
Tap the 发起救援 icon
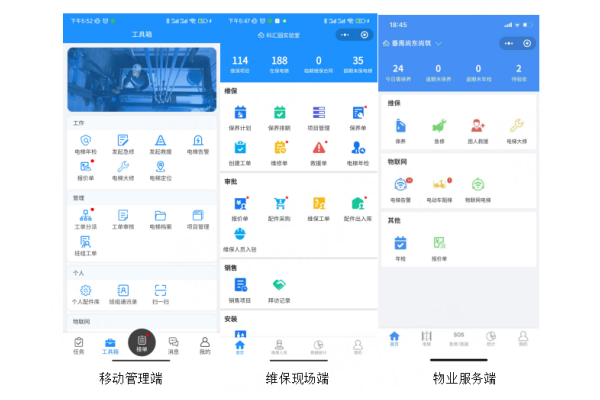coord(160,140)
